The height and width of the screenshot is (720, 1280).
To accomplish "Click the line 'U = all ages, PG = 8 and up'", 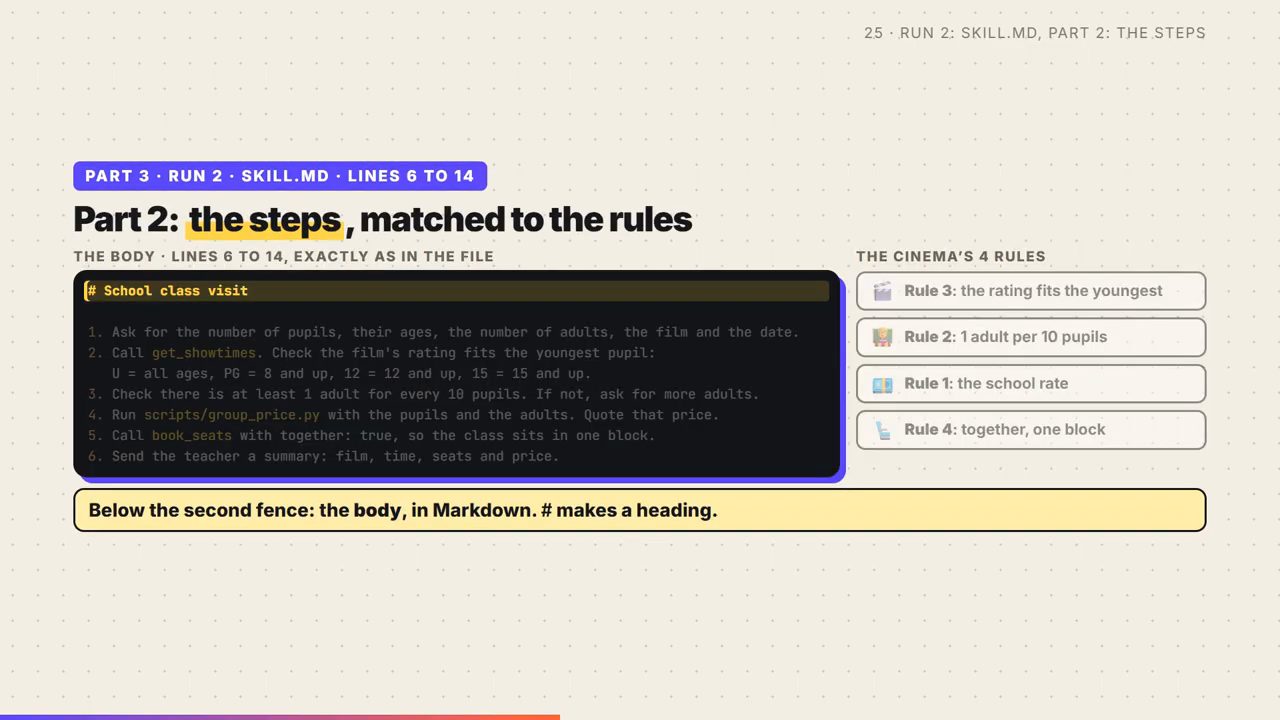I will pos(351,374).
